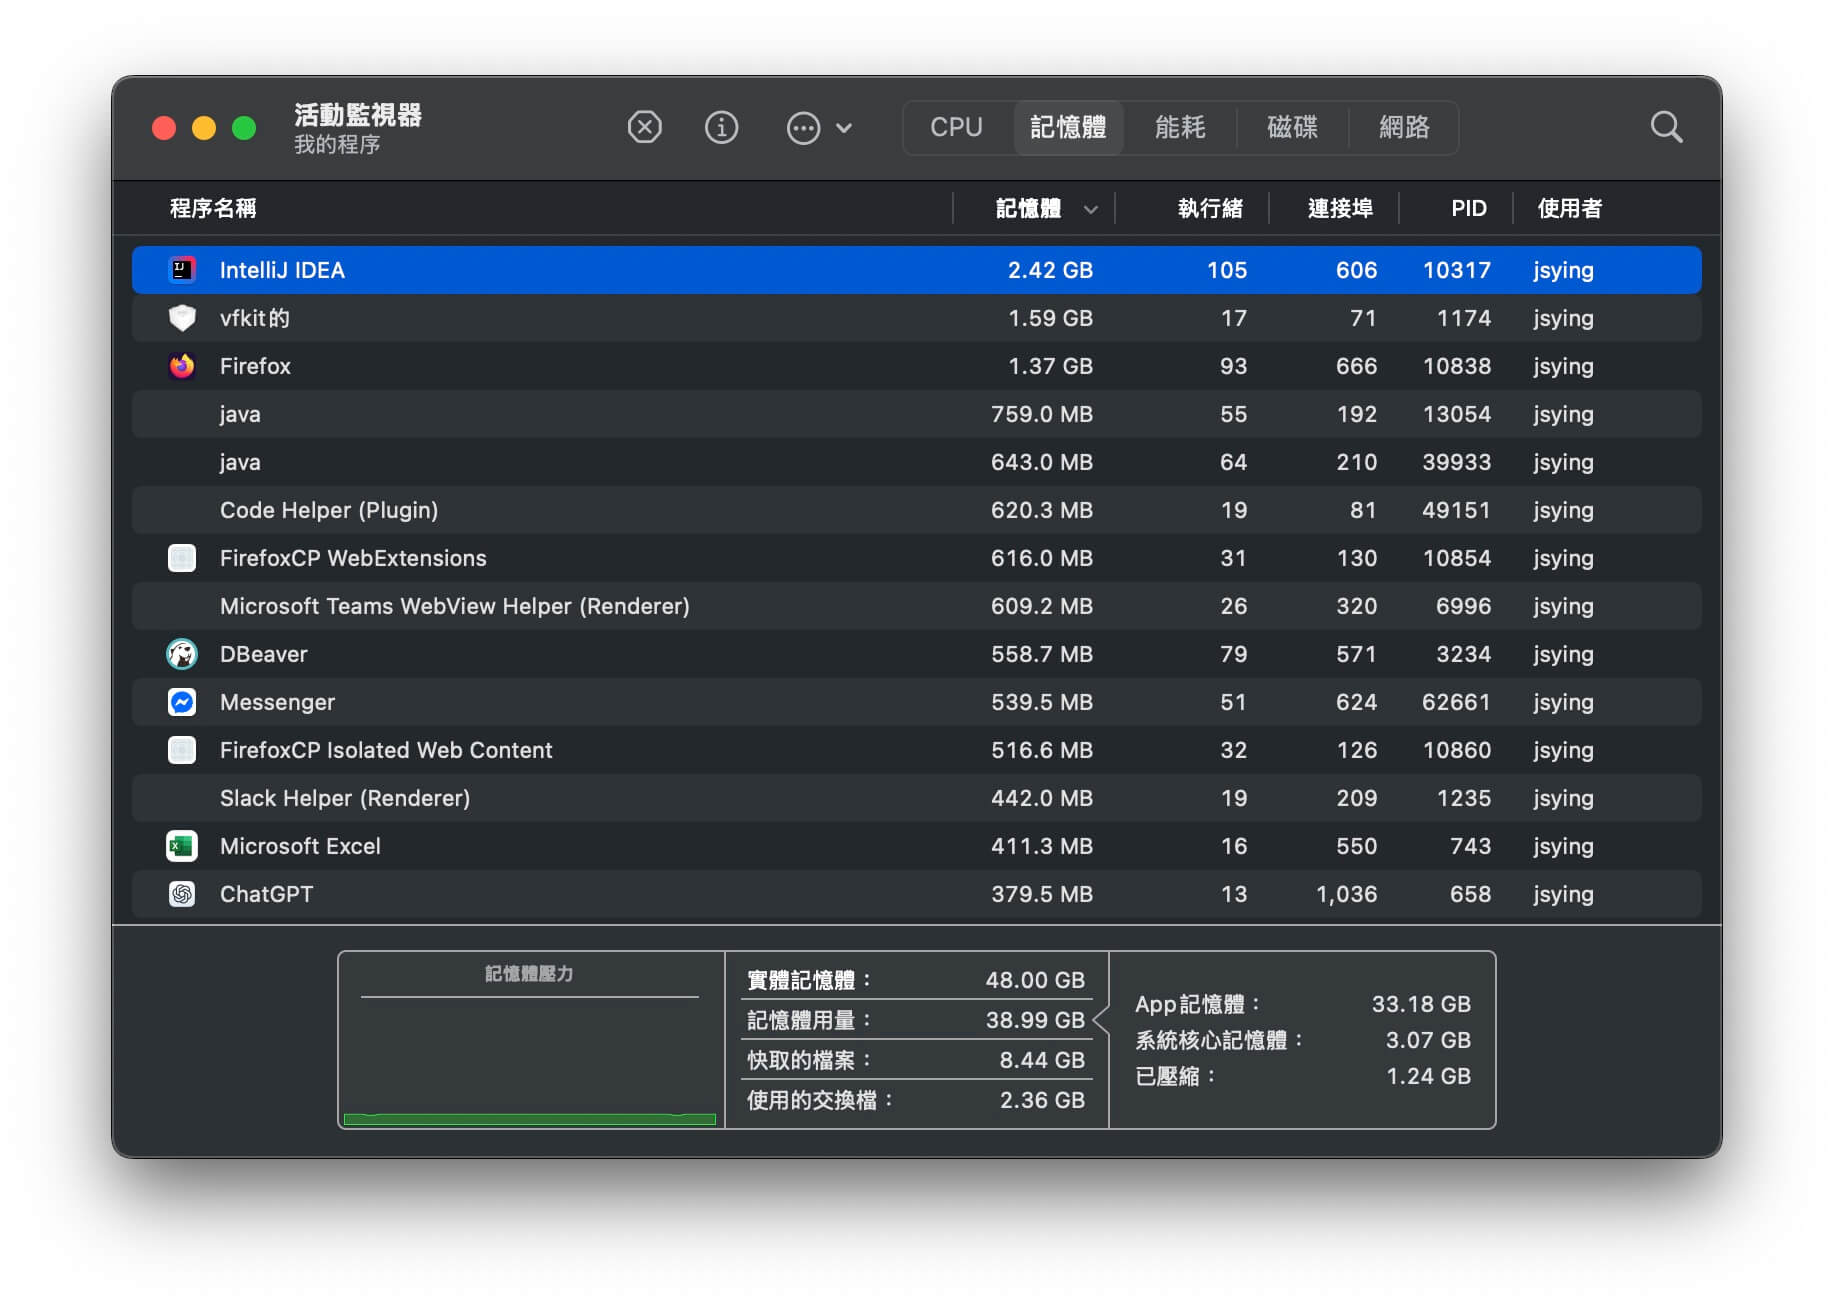Click the 1.37 GB memory value
Image resolution: width=1834 pixels, height=1306 pixels.
[x=1050, y=366]
